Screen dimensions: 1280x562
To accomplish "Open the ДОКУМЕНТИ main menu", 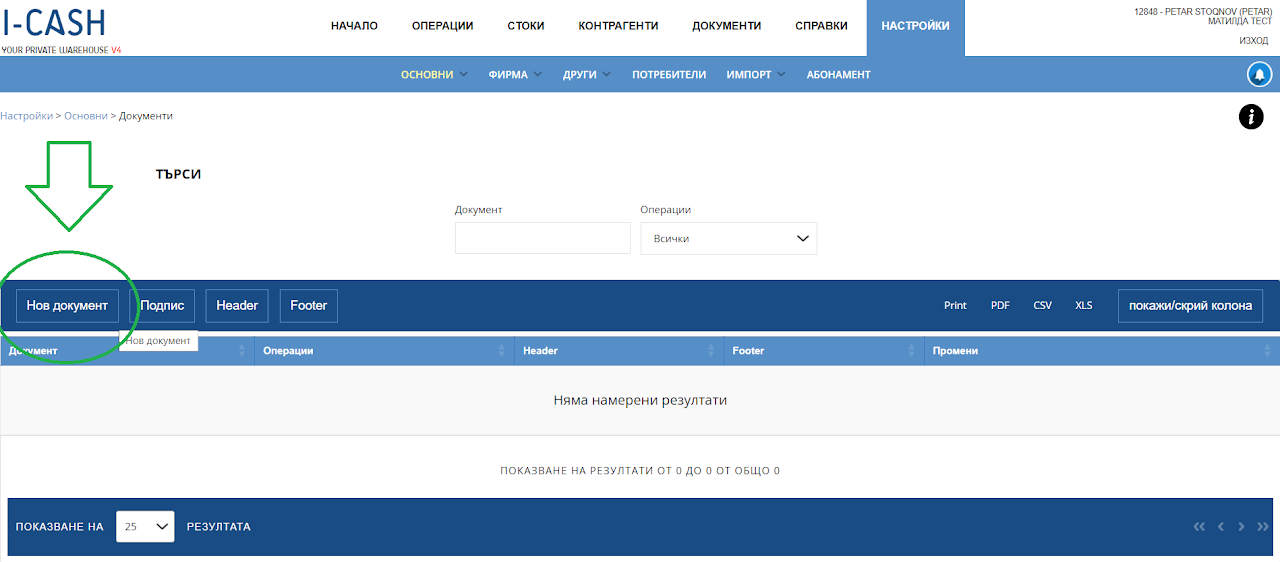I will [726, 26].
